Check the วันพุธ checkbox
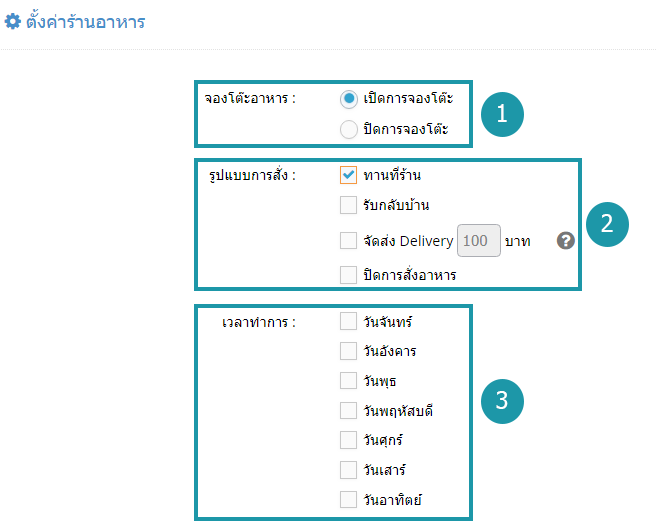The width and height of the screenshot is (656, 531). point(348,381)
